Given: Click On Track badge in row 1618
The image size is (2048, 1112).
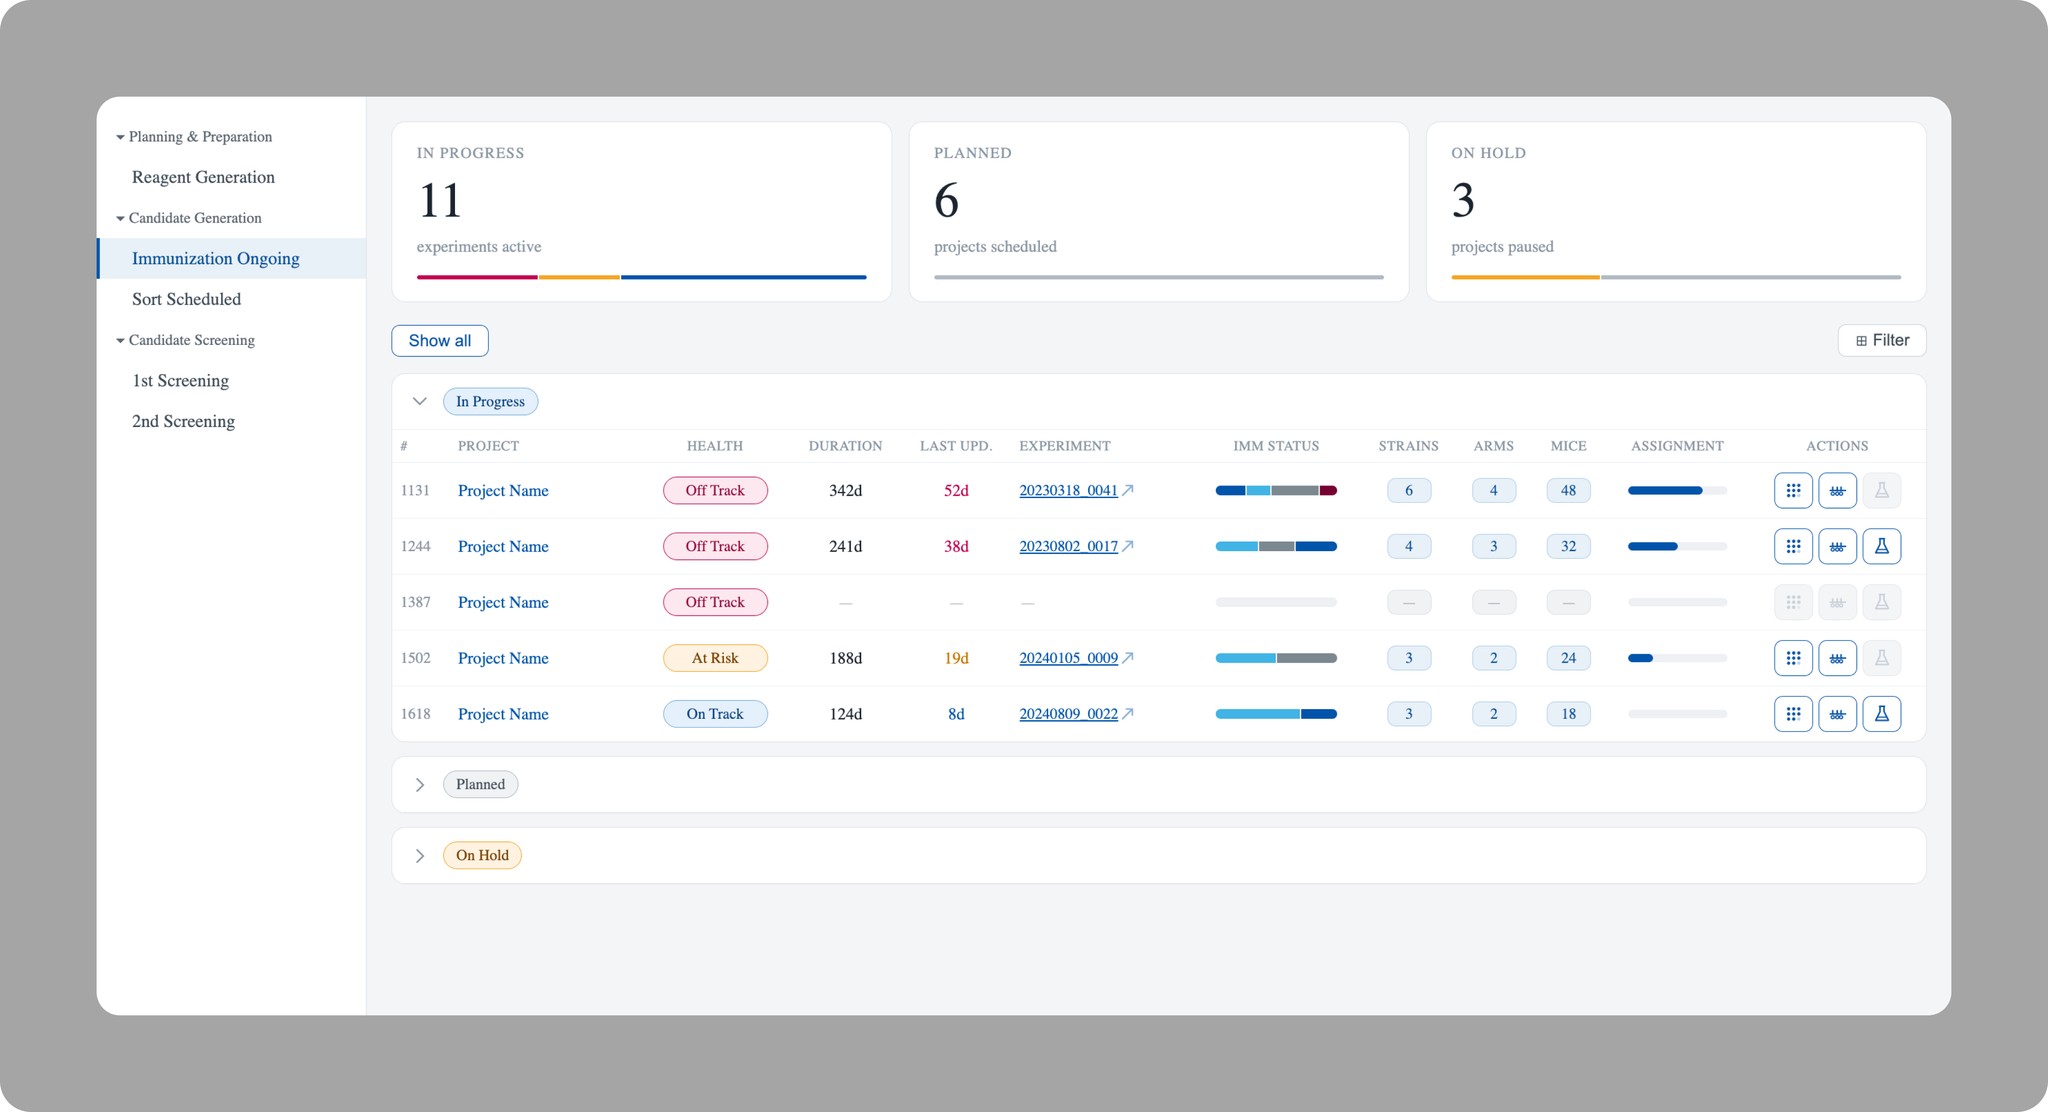Looking at the screenshot, I should [x=715, y=714].
